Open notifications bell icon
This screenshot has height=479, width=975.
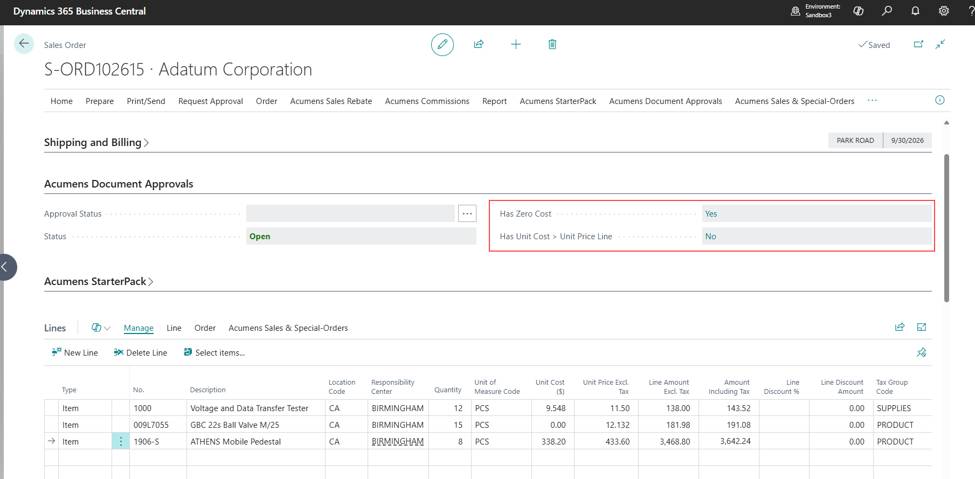[915, 11]
